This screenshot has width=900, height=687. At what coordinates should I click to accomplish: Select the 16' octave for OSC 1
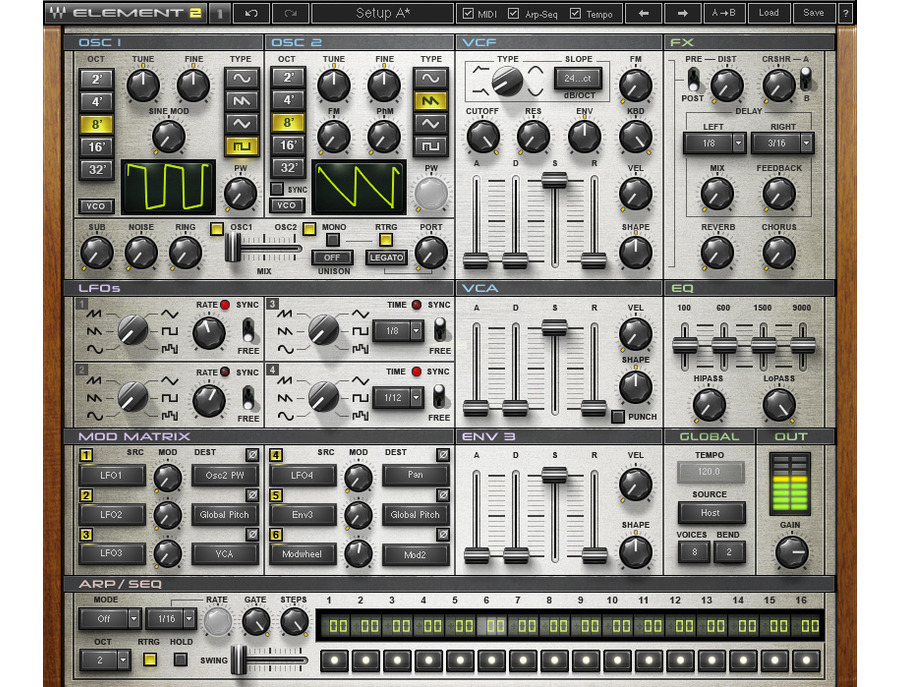[x=96, y=146]
